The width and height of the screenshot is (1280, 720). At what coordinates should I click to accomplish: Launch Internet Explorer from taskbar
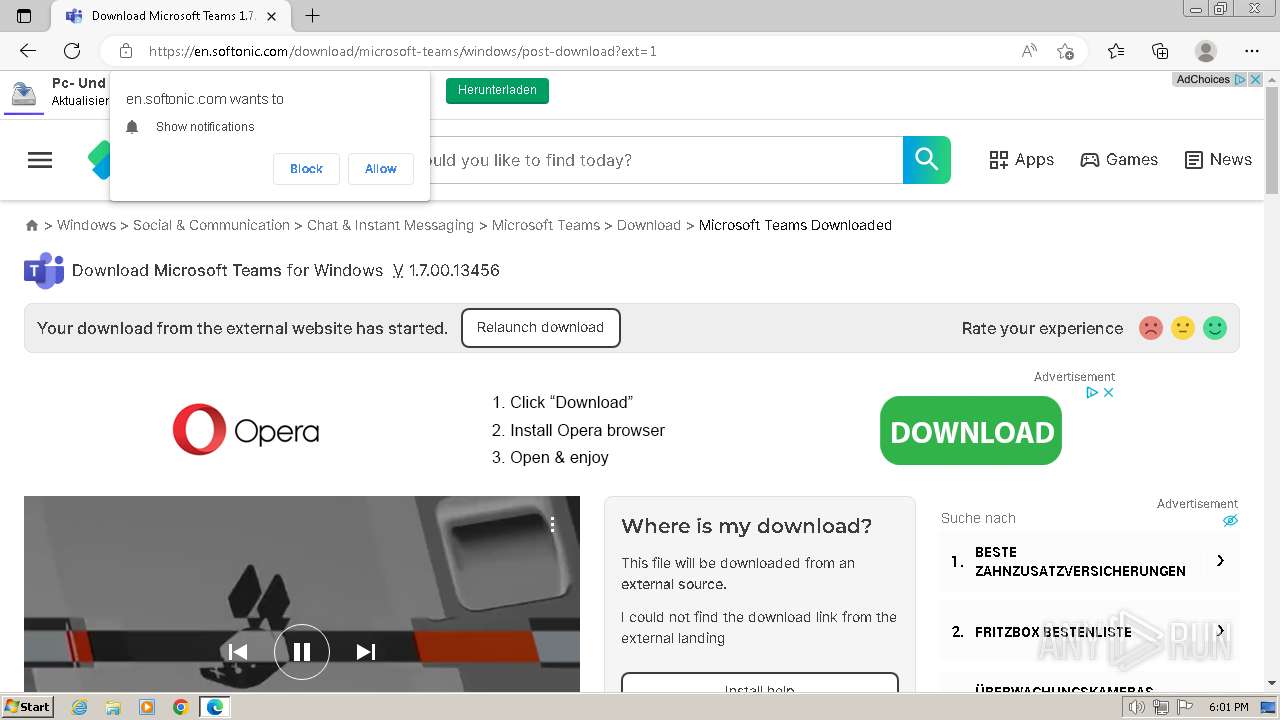point(80,707)
